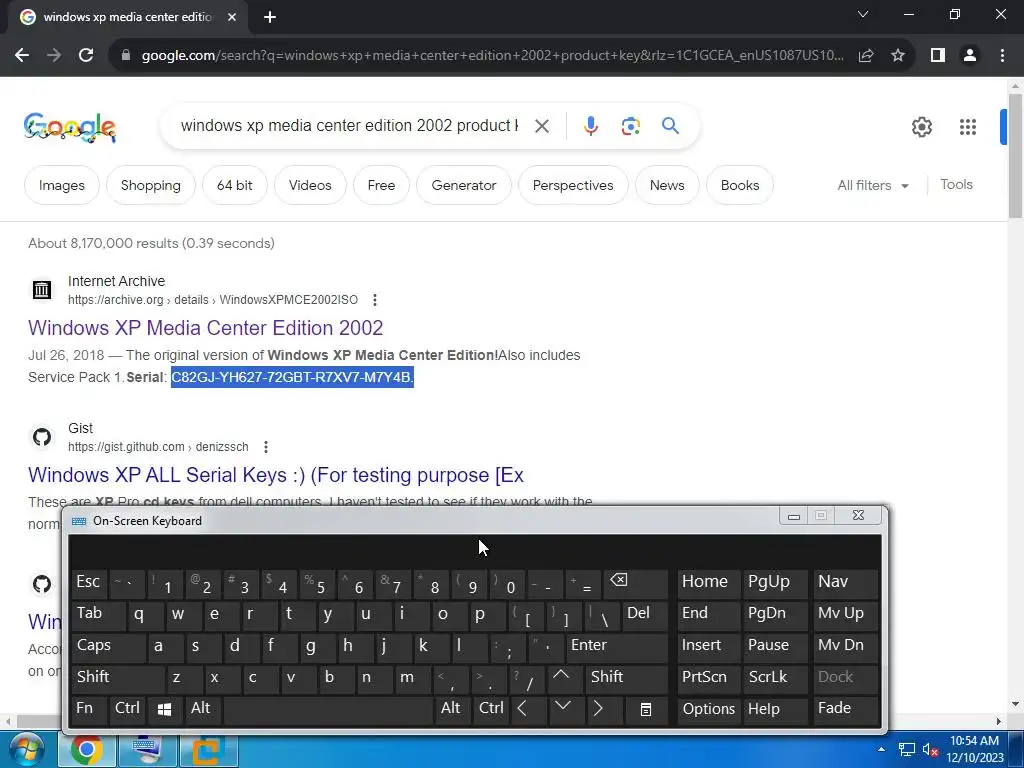Click the address bar URL
1024x768 pixels.
tap(492, 56)
